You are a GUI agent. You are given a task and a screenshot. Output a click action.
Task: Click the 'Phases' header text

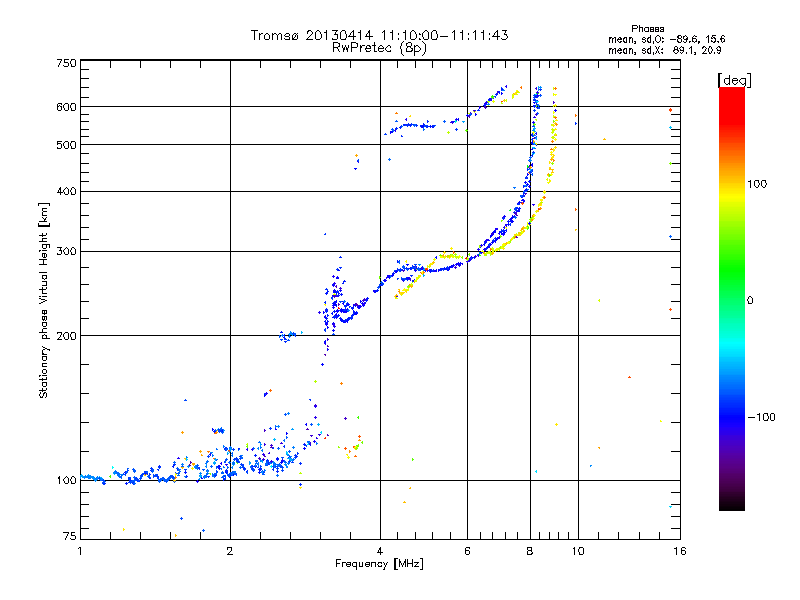click(647, 29)
